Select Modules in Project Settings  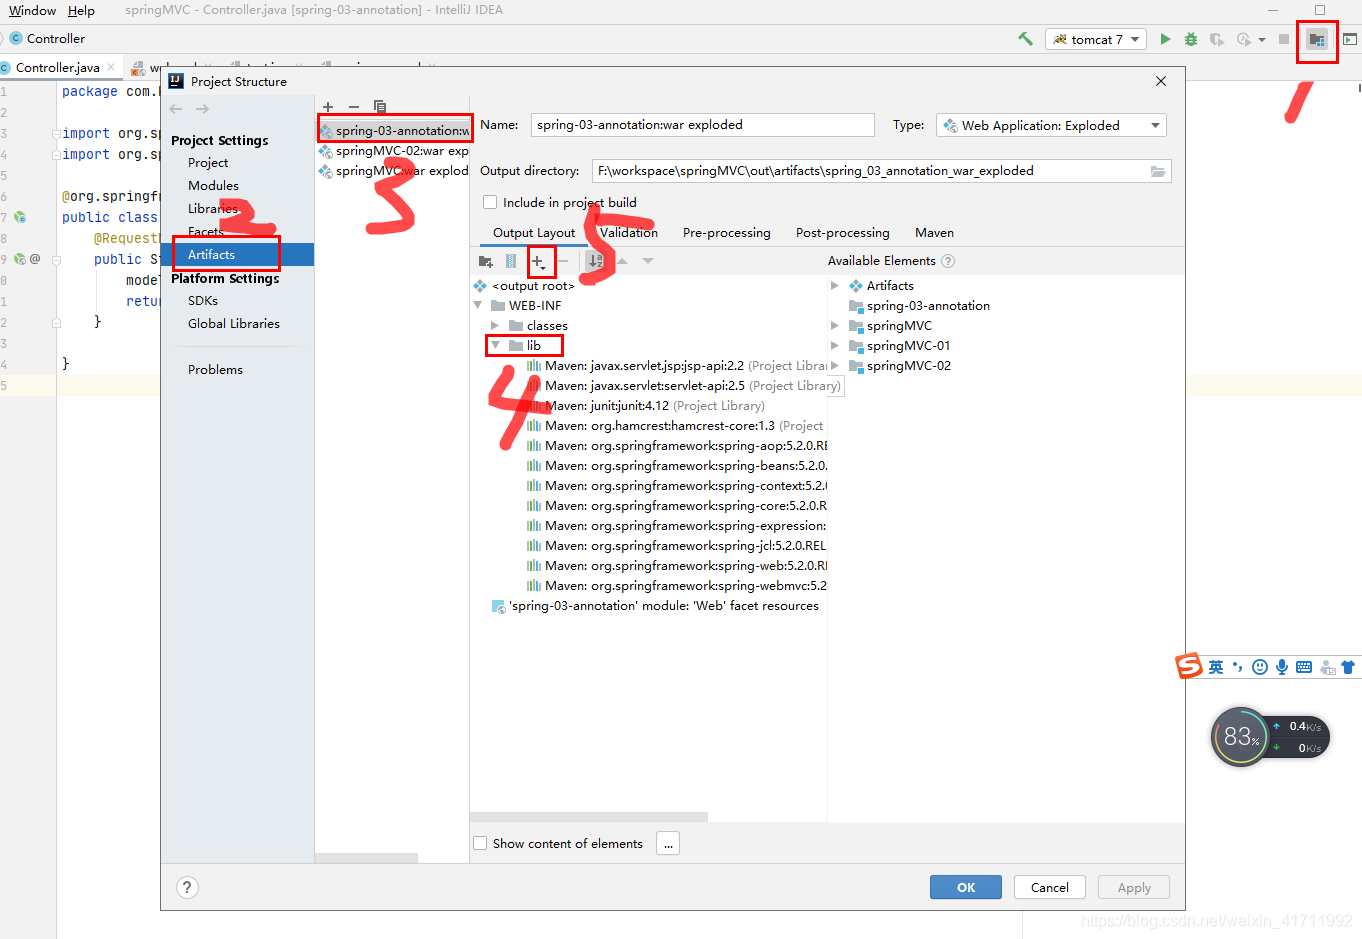[x=213, y=185]
